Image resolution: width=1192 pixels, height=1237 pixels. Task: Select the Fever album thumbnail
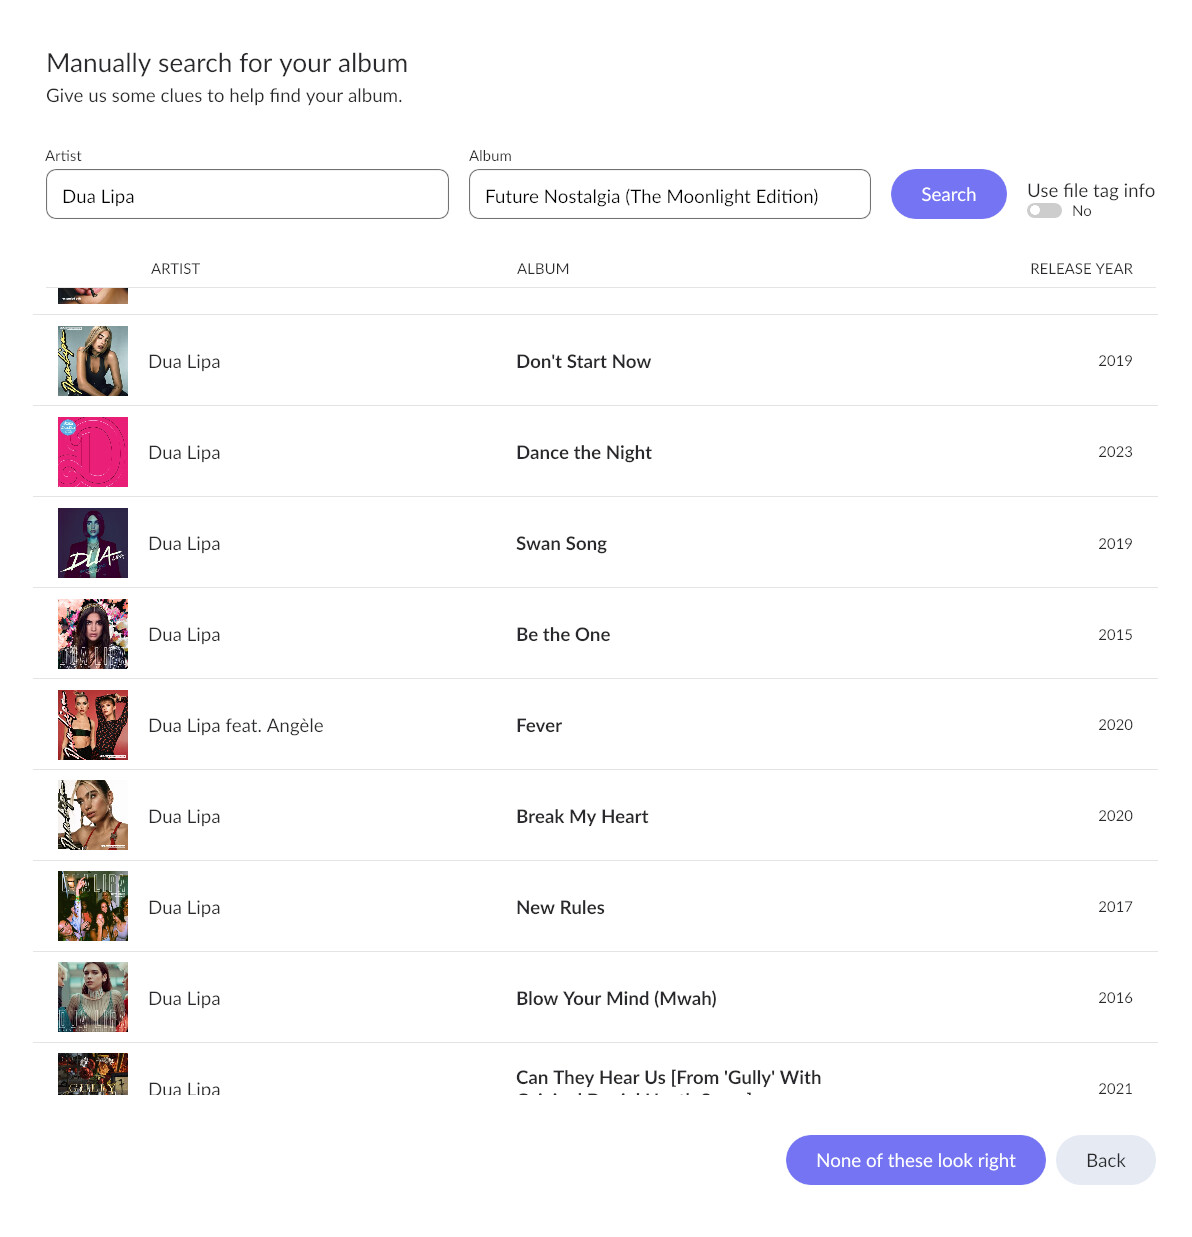[x=93, y=725]
